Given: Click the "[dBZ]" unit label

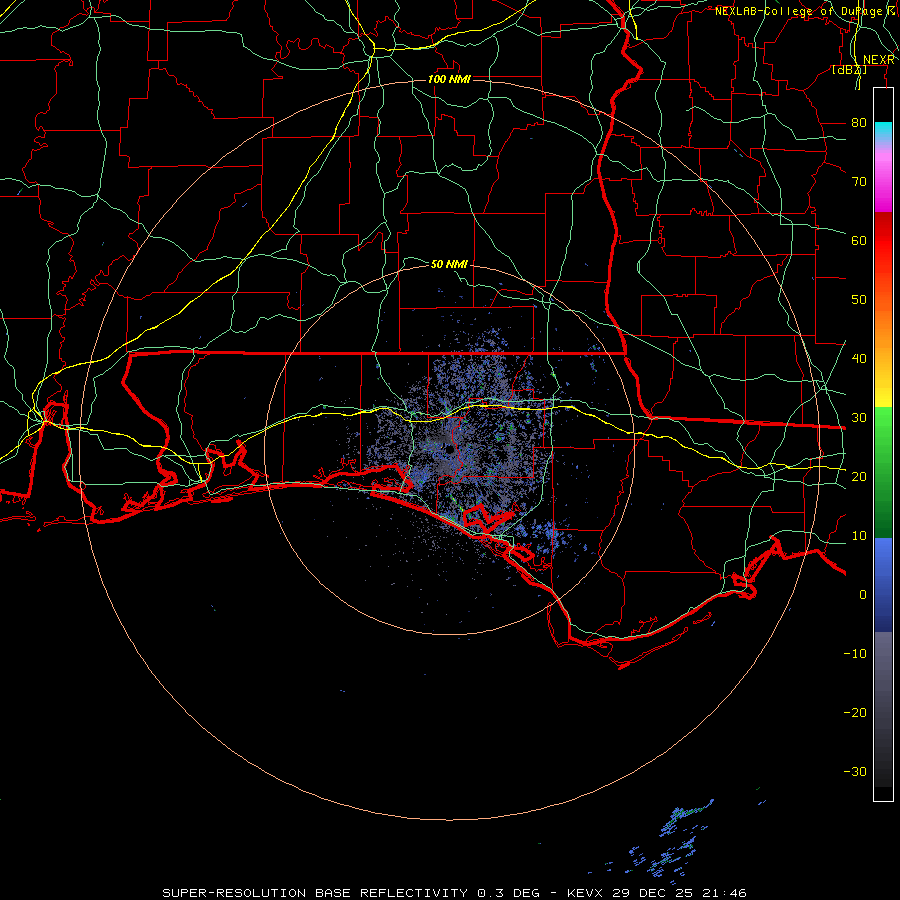Looking at the screenshot, I should [x=849, y=70].
